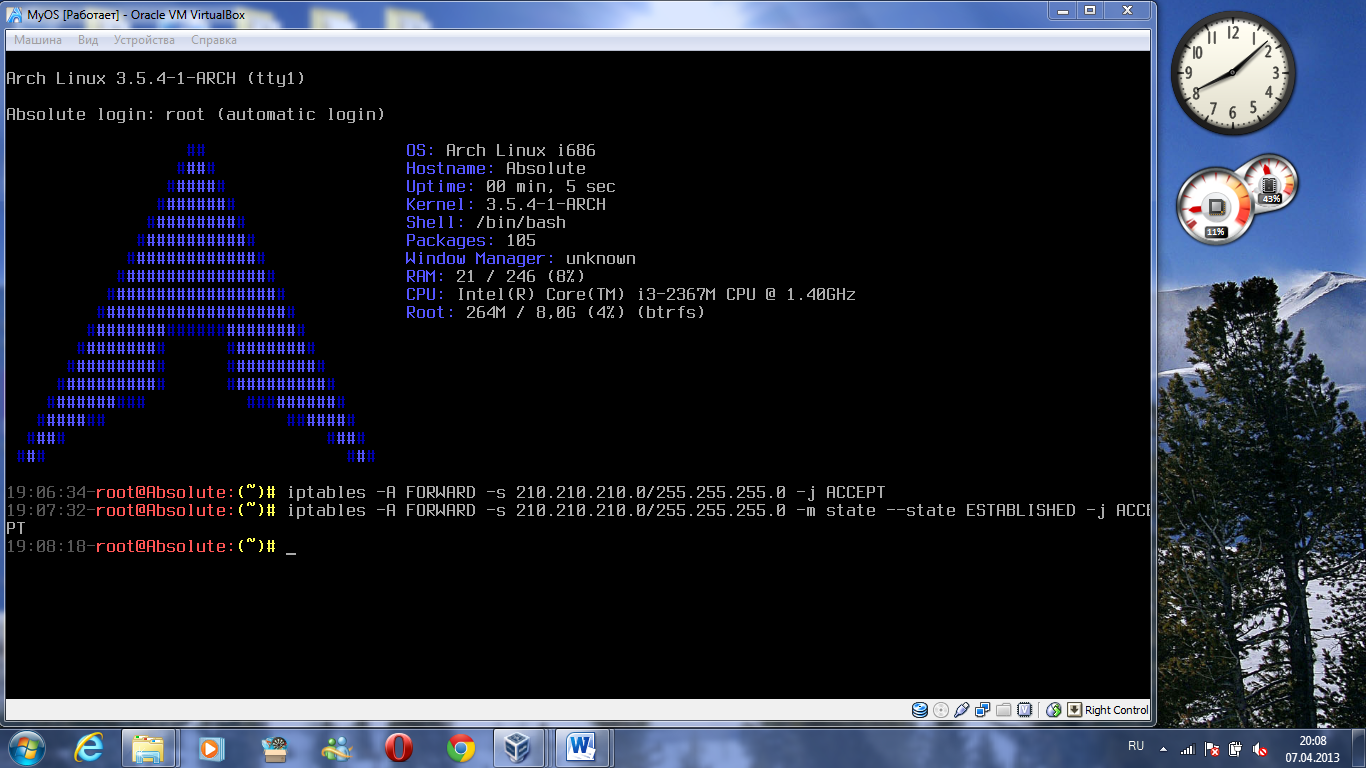Viewport: 1366px width, 768px height.
Task: Click the network signal tray icon
Action: click(1188, 748)
